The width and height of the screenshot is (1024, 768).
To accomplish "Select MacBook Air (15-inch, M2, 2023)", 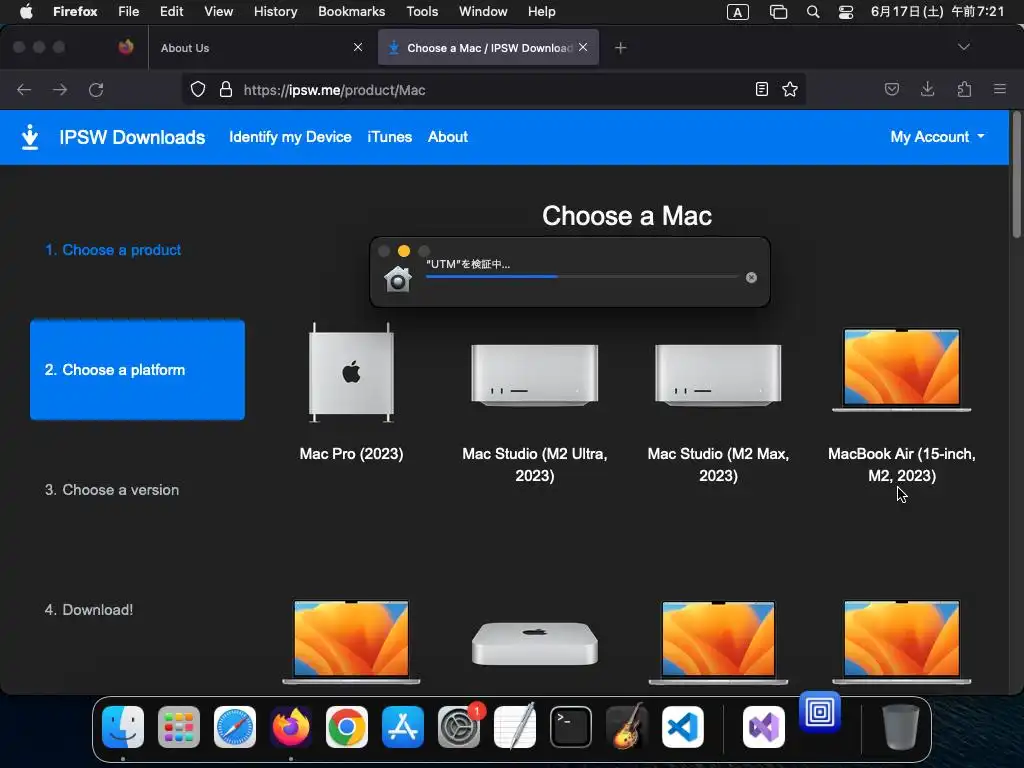I will pyautogui.click(x=902, y=370).
